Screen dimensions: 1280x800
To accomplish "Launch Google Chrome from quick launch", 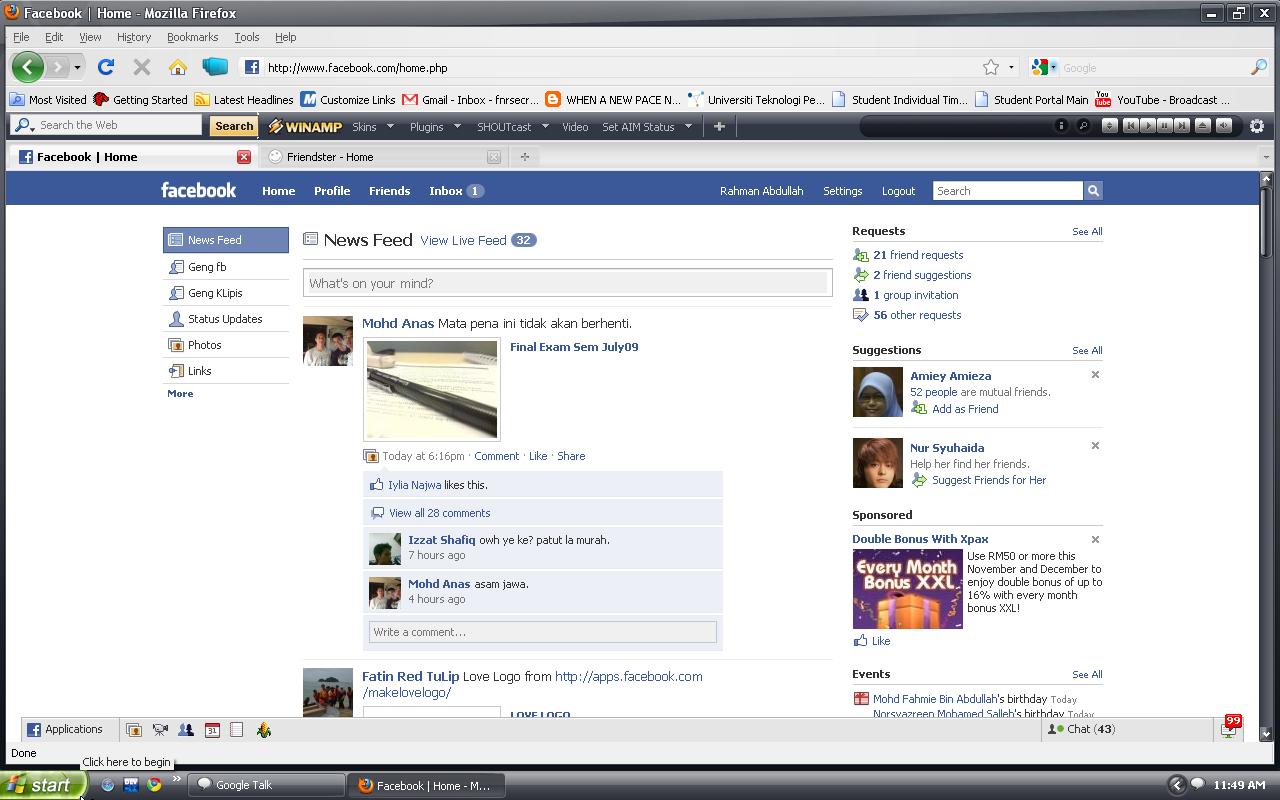I will [154, 785].
